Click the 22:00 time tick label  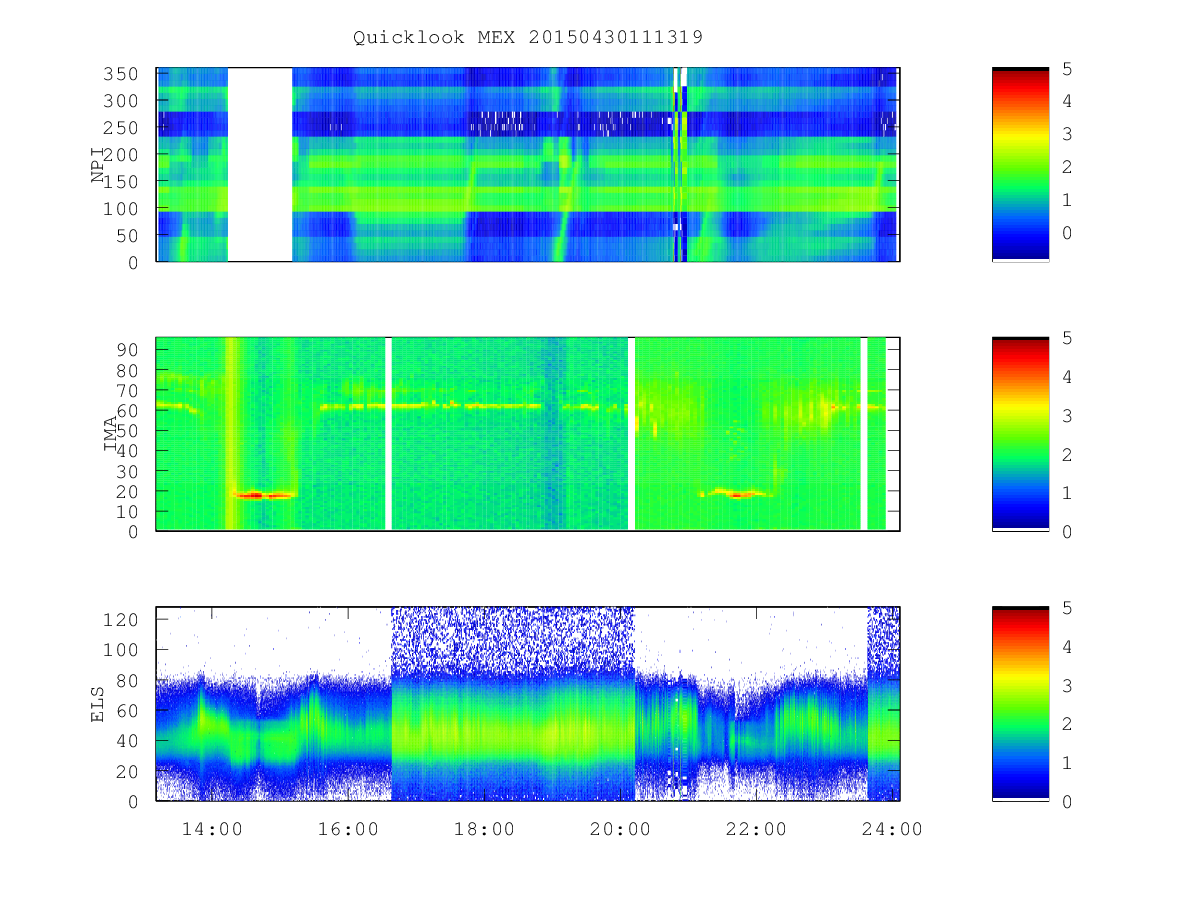[756, 829]
